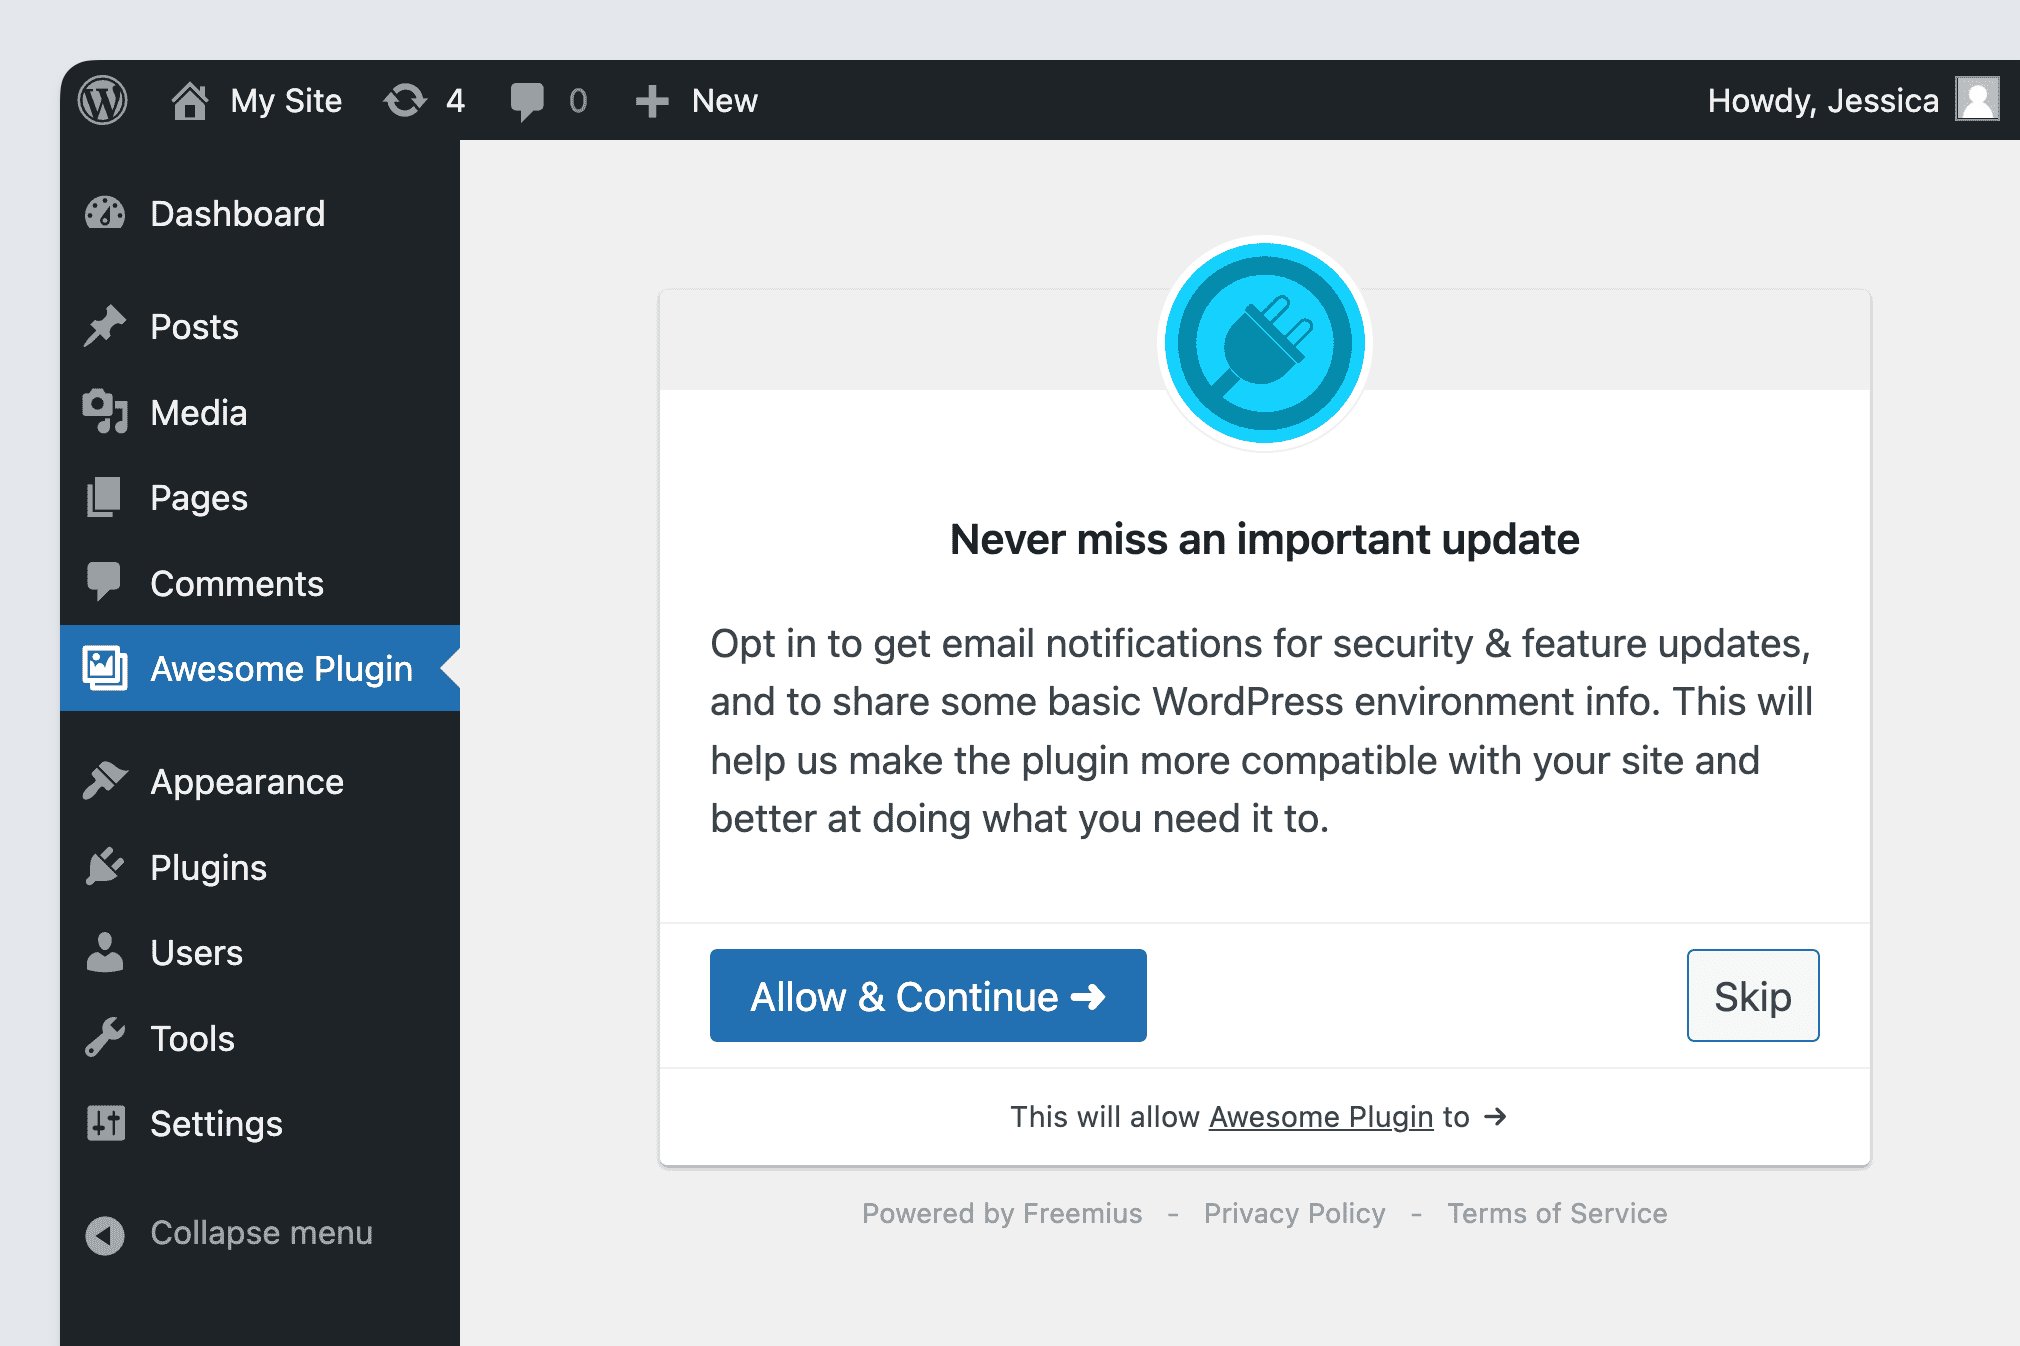The height and width of the screenshot is (1346, 2020).
Task: Click the Pages document icon
Action: pyautogui.click(x=104, y=497)
